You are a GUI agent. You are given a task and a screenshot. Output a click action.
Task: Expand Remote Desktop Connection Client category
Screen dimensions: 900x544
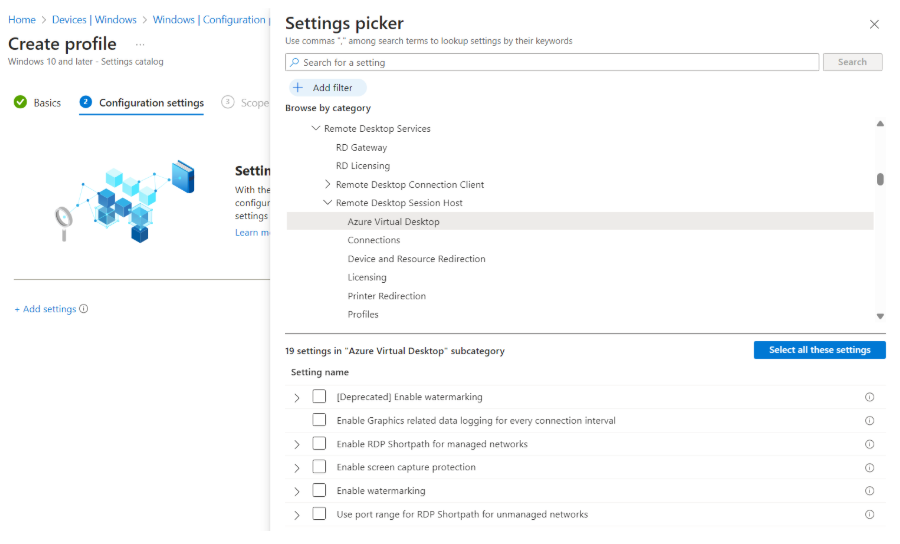328,185
